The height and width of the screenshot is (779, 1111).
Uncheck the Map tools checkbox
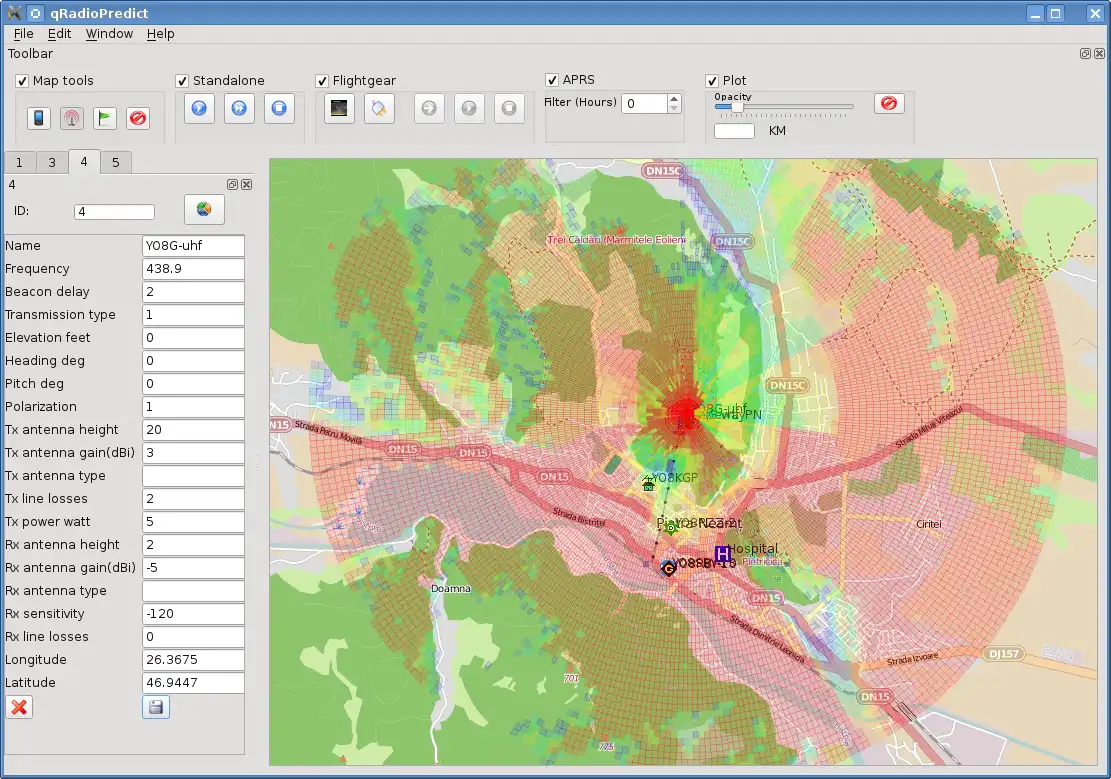click(x=22, y=81)
